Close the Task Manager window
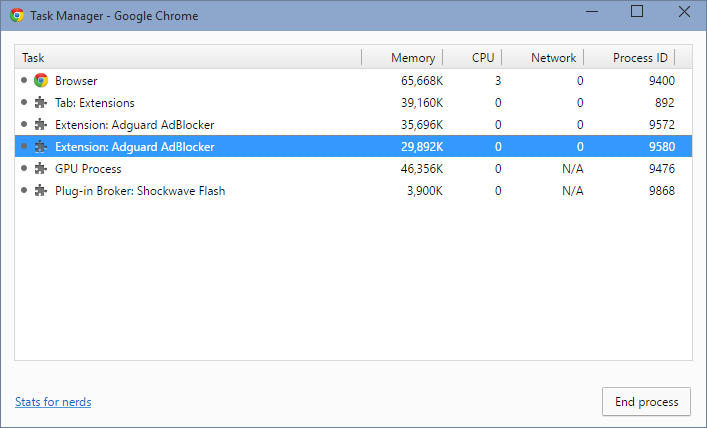Screen dimensions: 707x428 click(x=684, y=12)
